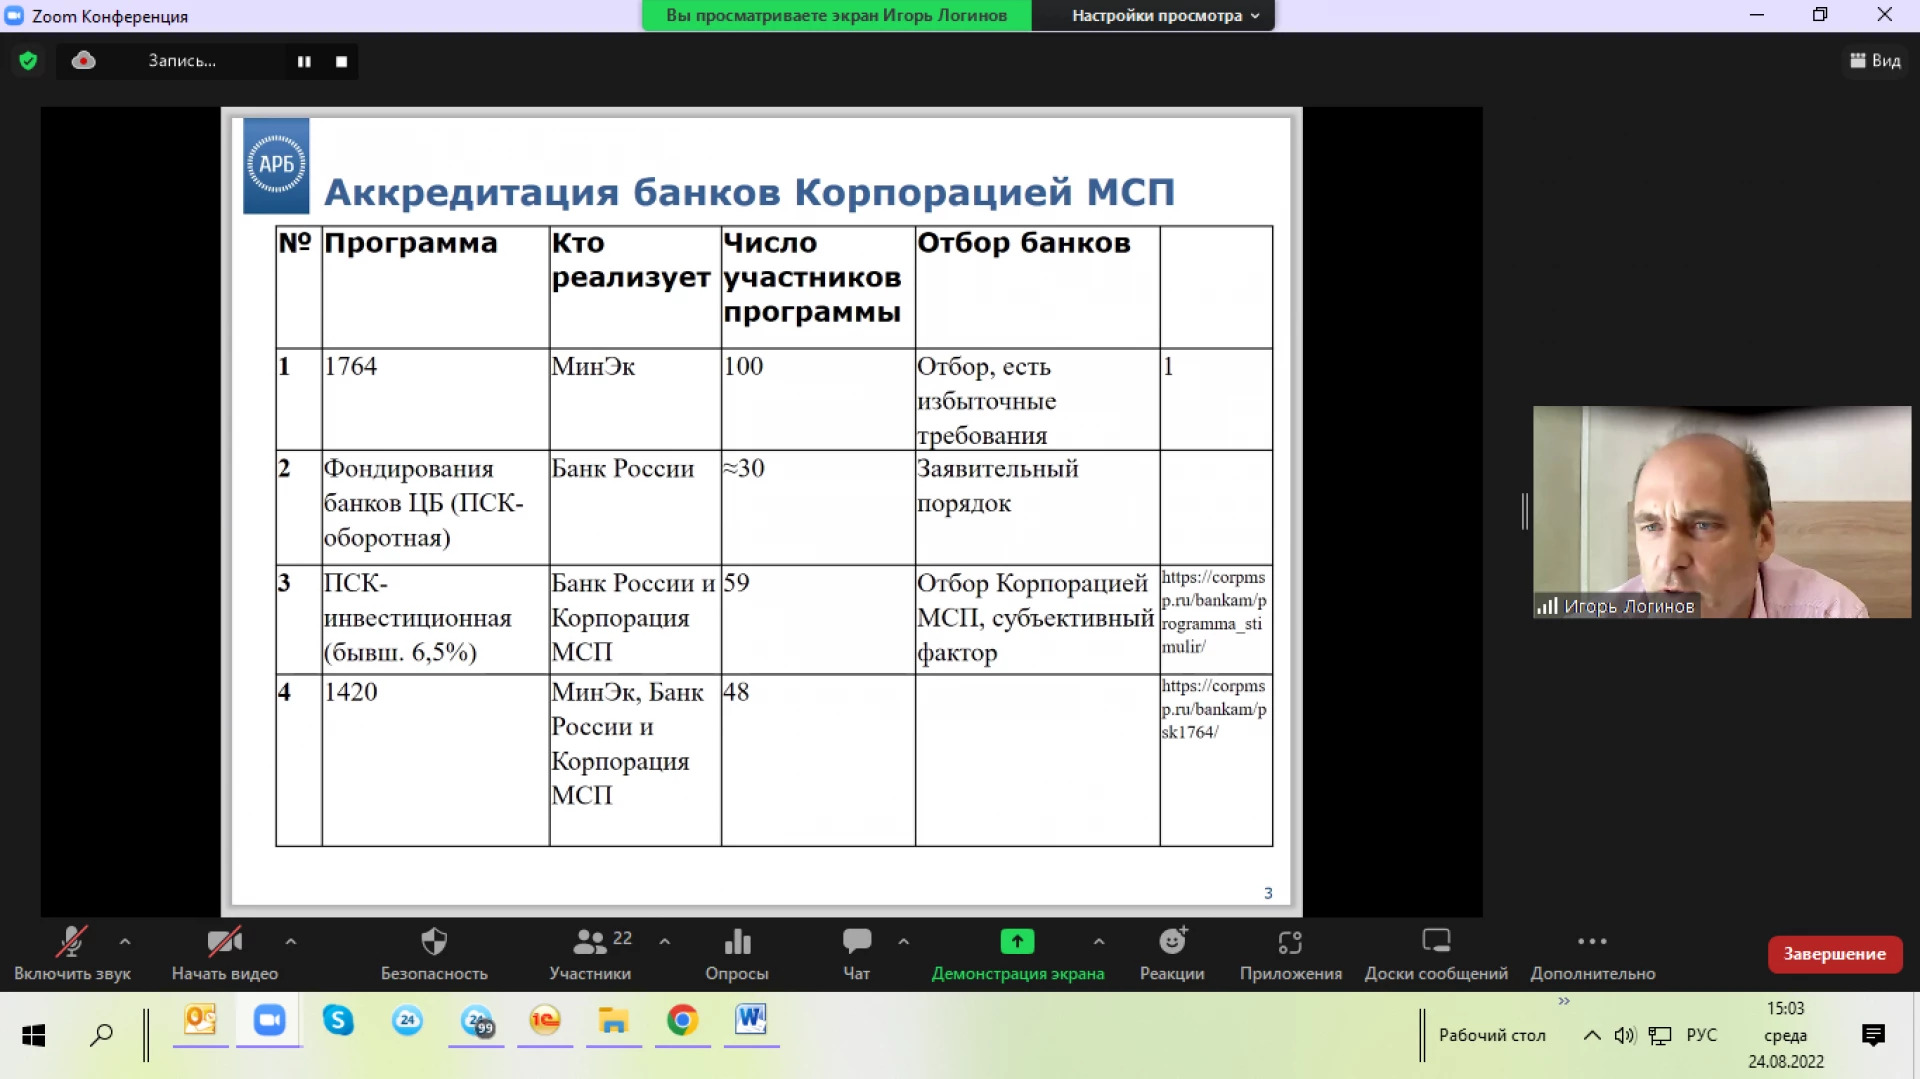This screenshot has height=1079, width=1920.
Task: Open the Участники list
Action: click(590, 953)
